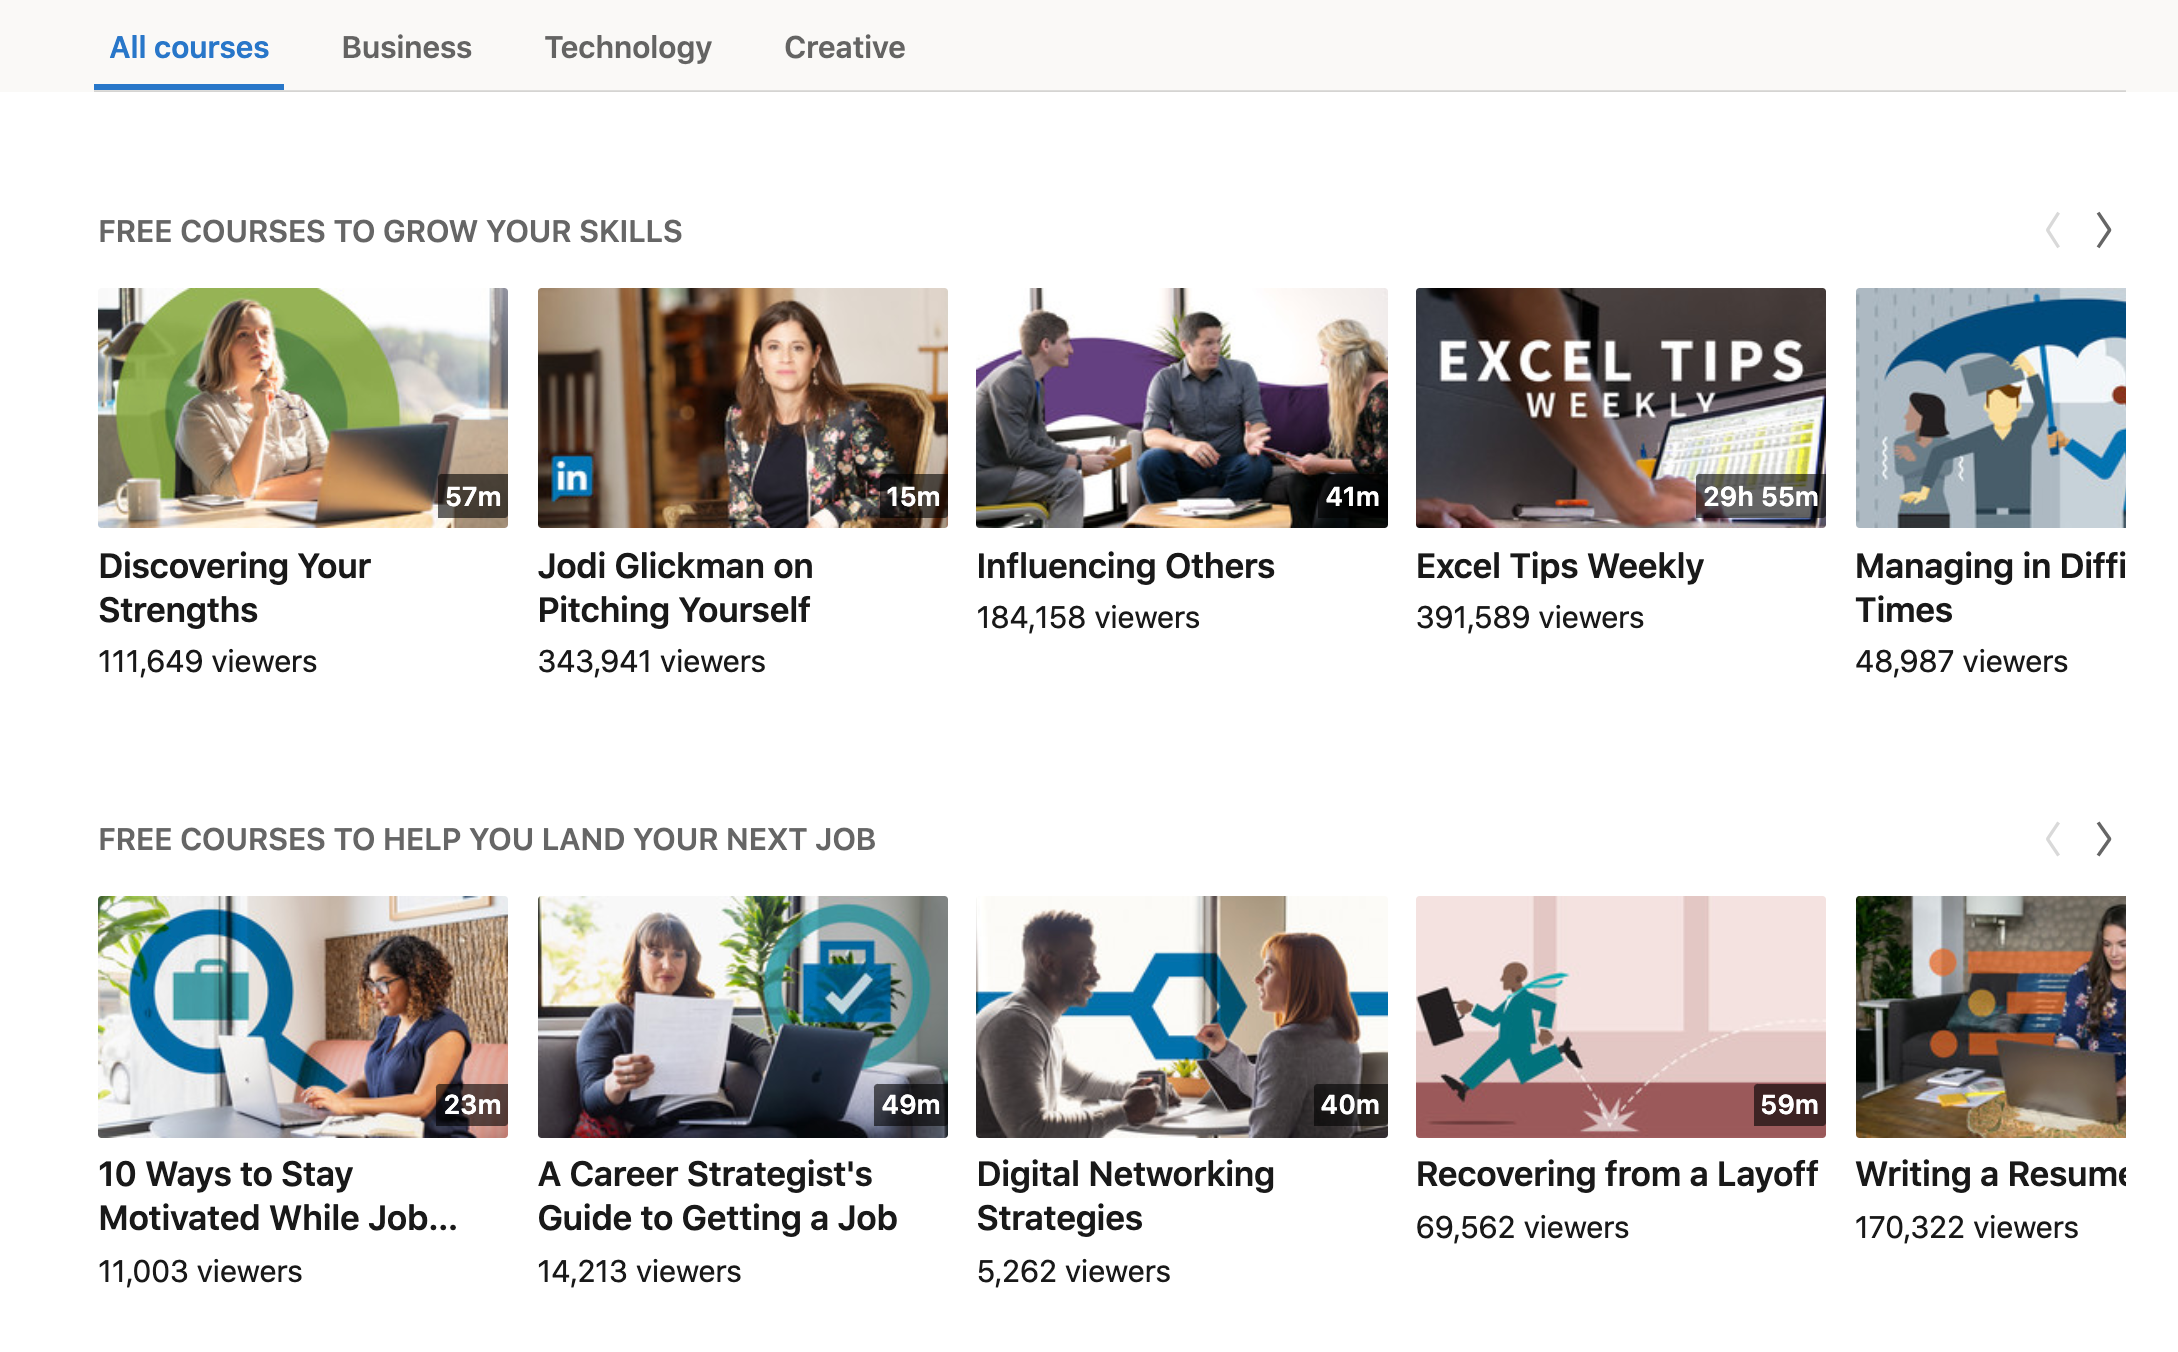Click previous arrow in Land Your Next Job carousel
This screenshot has height=1352, width=2178.
(x=2053, y=838)
